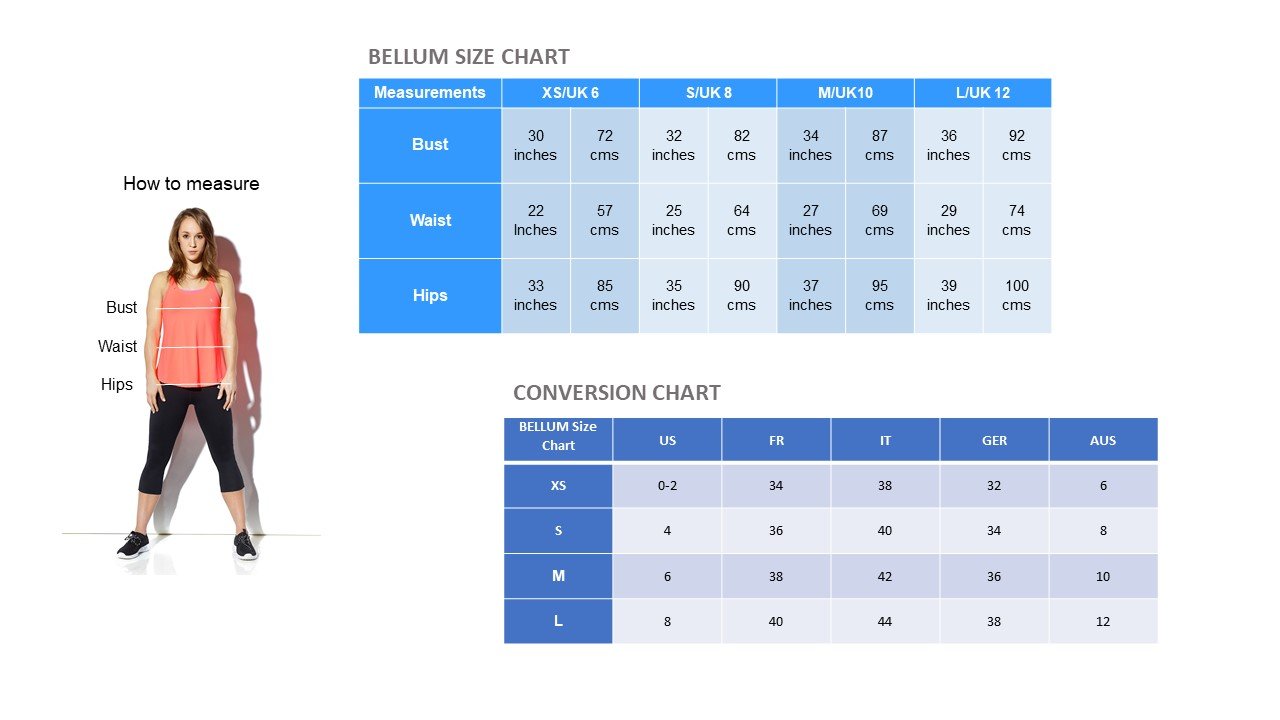1280x720 pixels.
Task: Click the Waist row header in size chart
Action: (x=430, y=221)
